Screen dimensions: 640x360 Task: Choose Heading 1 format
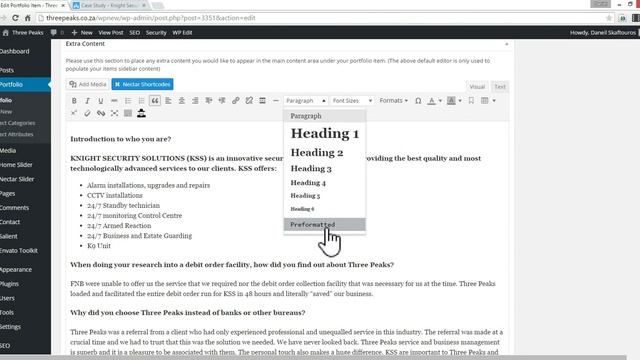point(324,133)
